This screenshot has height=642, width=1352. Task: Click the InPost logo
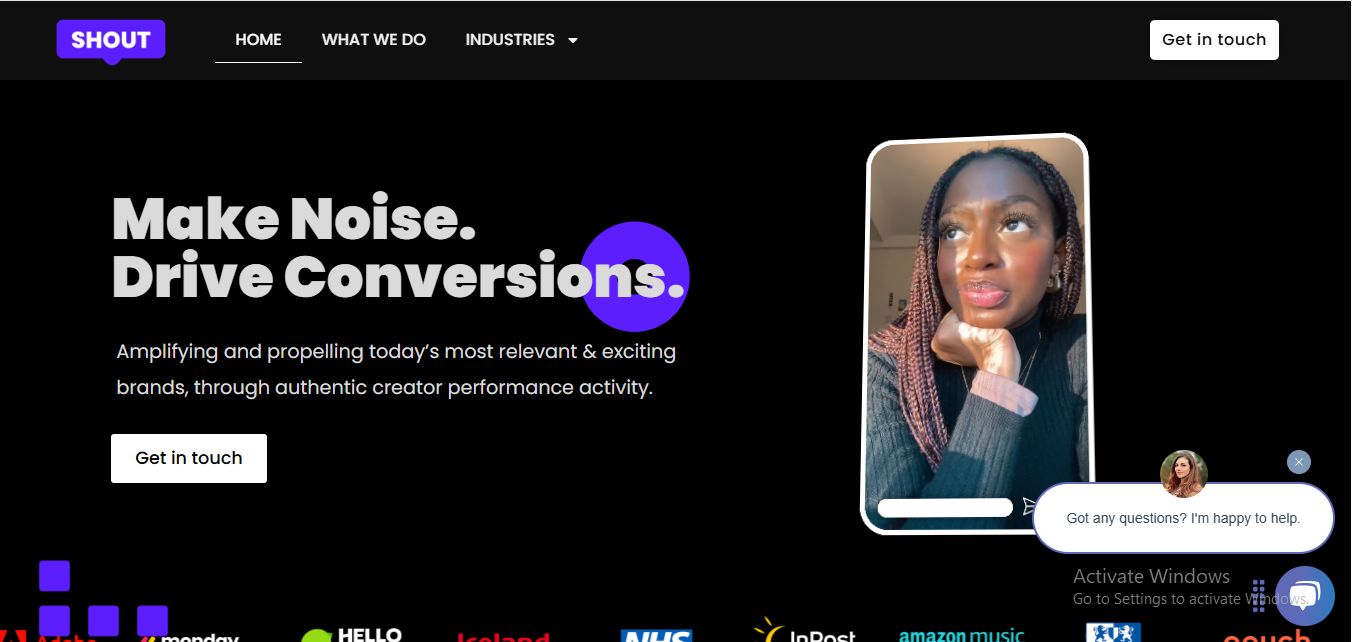(x=805, y=631)
